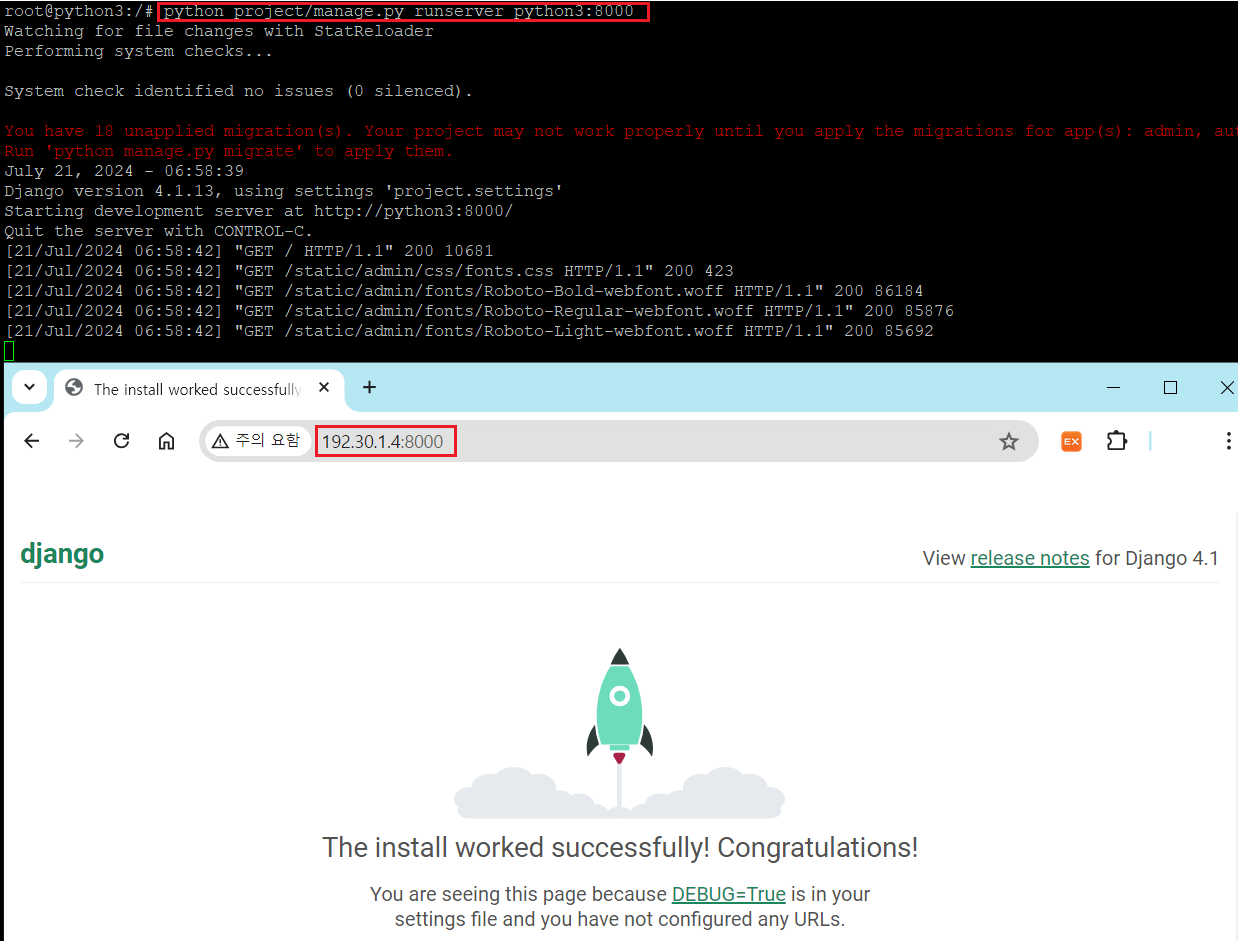Maximize the browser window

pyautogui.click(x=1170, y=388)
